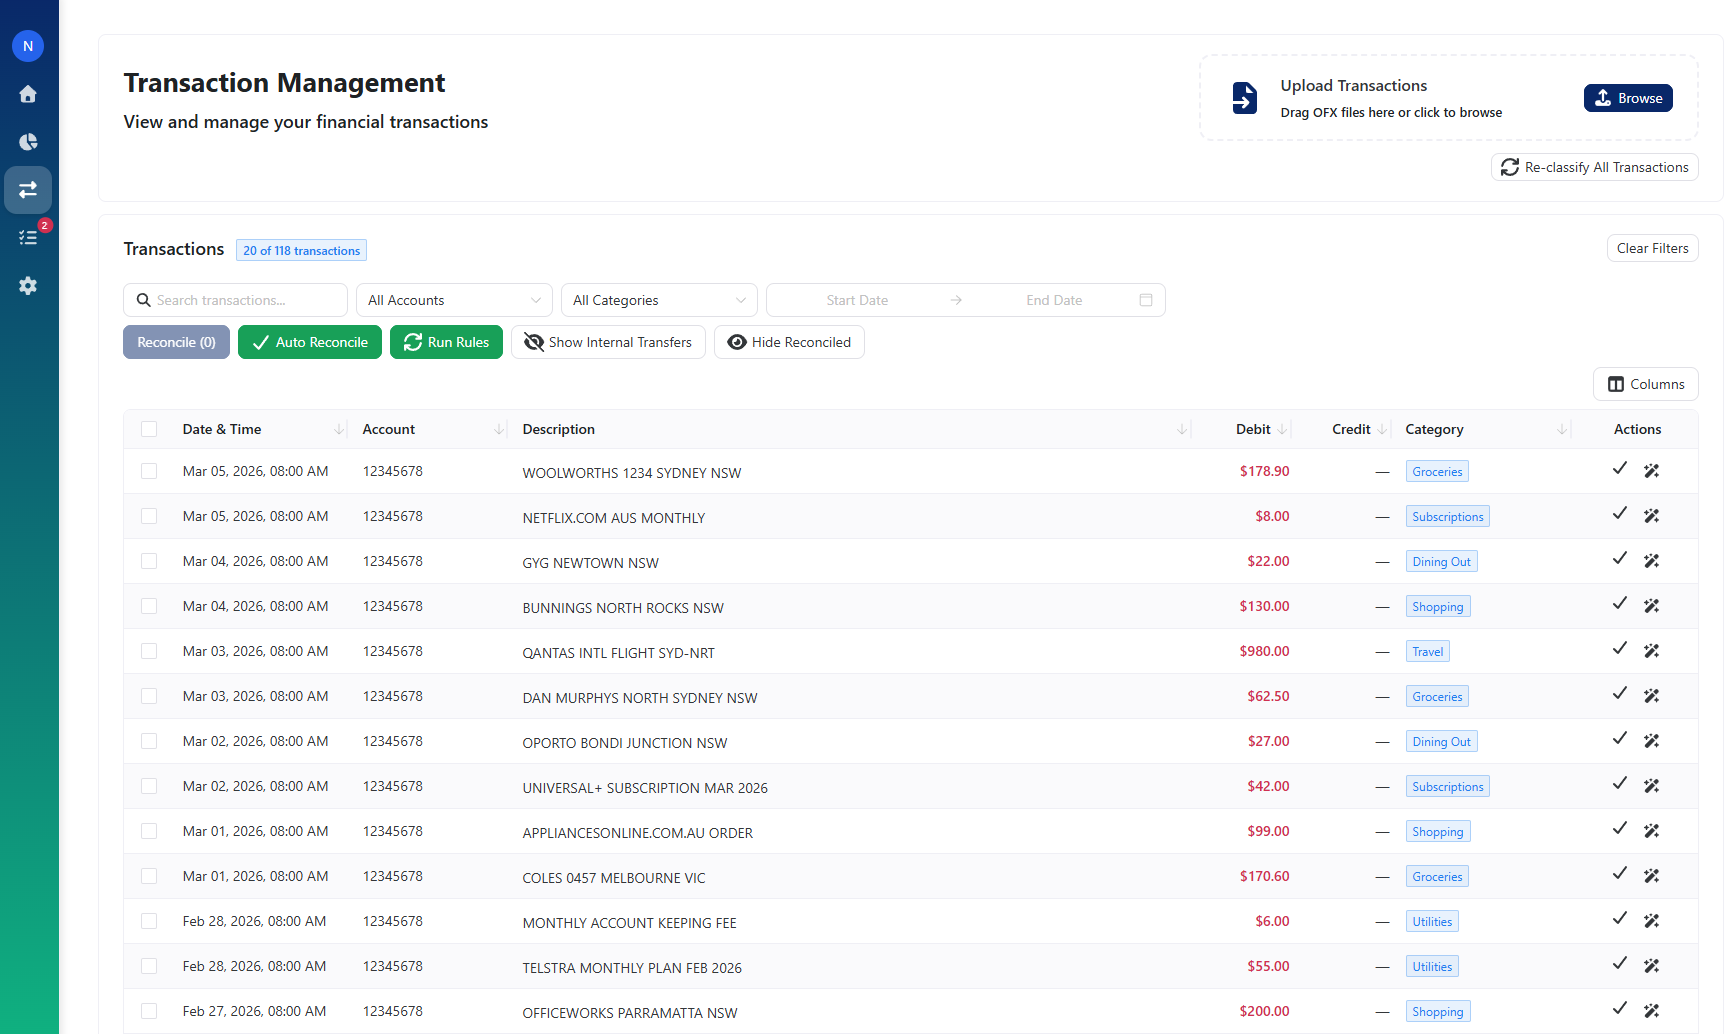Re-classify NETFLIX.COM row using the wand icon
The height and width of the screenshot is (1034, 1729).
point(1652,514)
